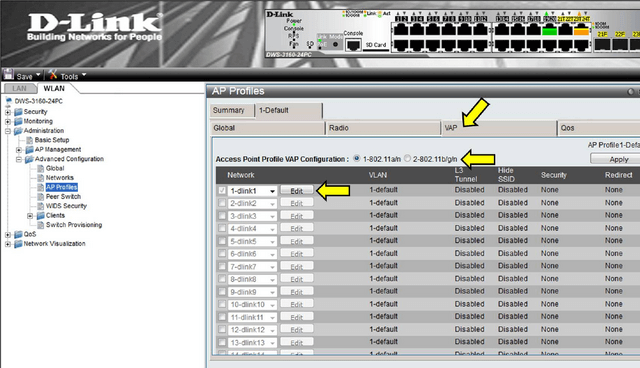
Task: Open the WIDS Security tree item
Action: pyautogui.click(x=66, y=206)
